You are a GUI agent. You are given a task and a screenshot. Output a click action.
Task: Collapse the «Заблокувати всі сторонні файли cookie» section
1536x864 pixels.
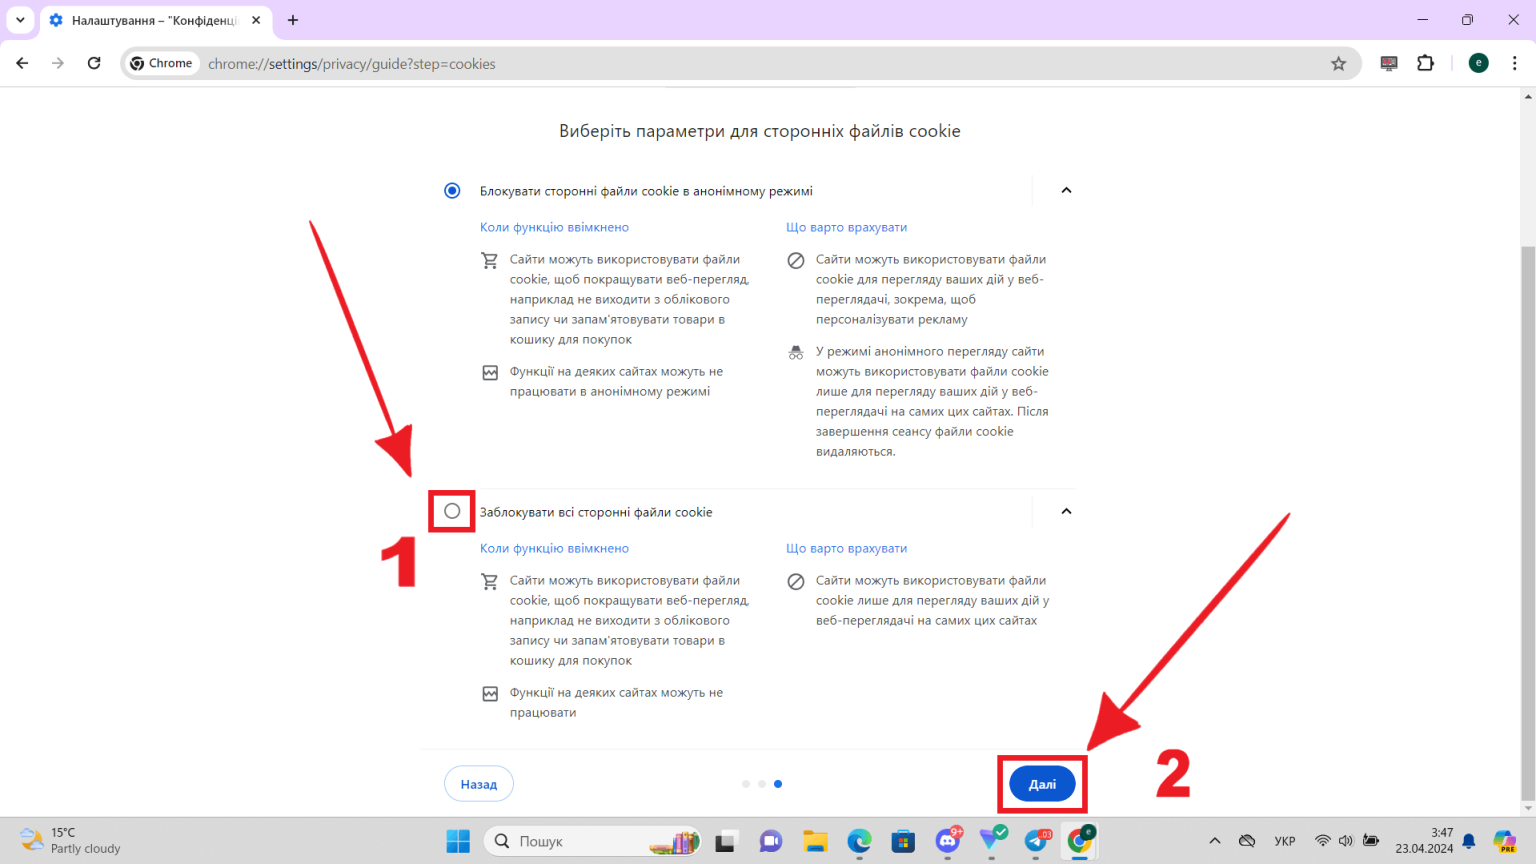click(1066, 511)
